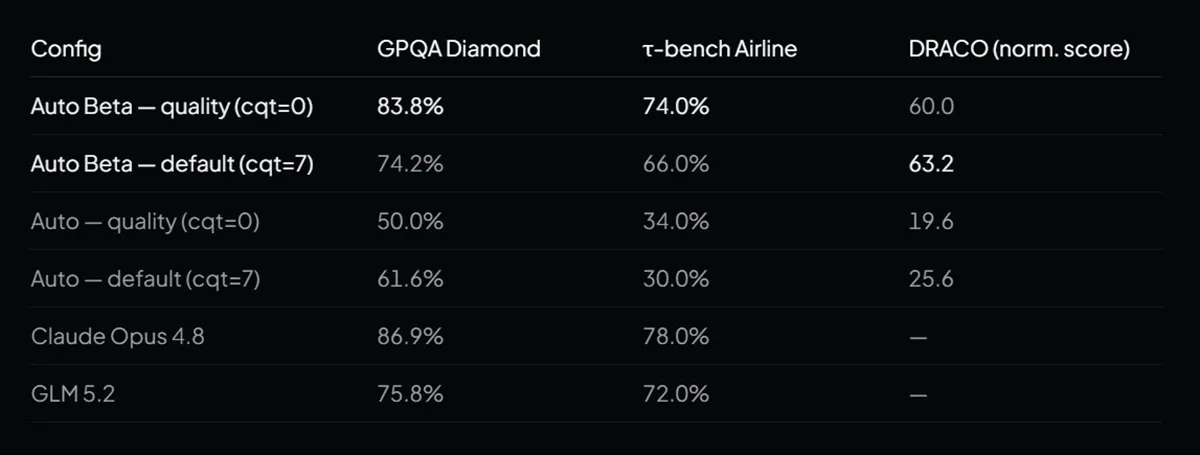This screenshot has height=455, width=1200.
Task: Click the DRACO (norm. score) header
Action: pos(1017,48)
